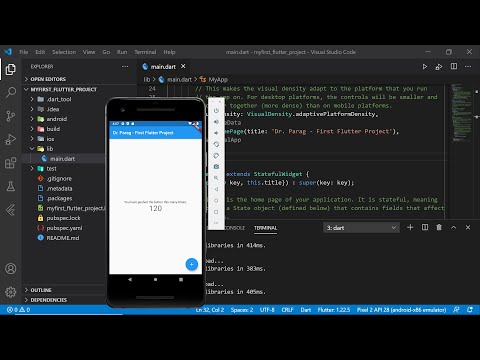Click the feedback icon in status bar
Viewport: 480px width, 360px height.
coord(456,310)
